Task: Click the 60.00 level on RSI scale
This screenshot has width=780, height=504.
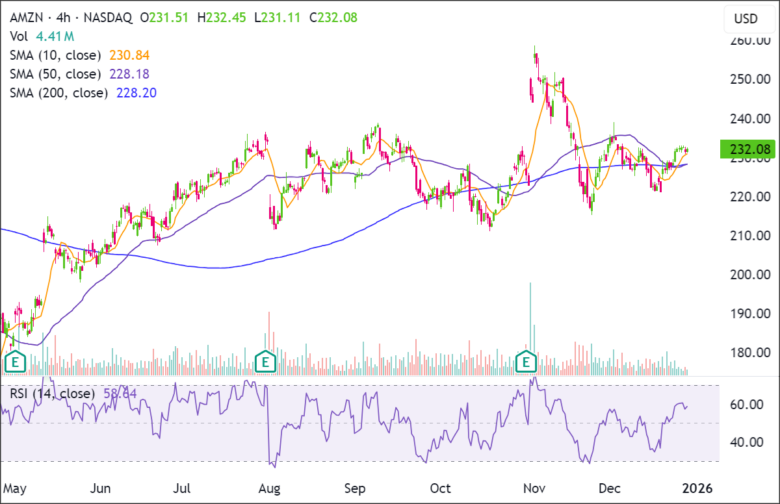Action: (741, 405)
